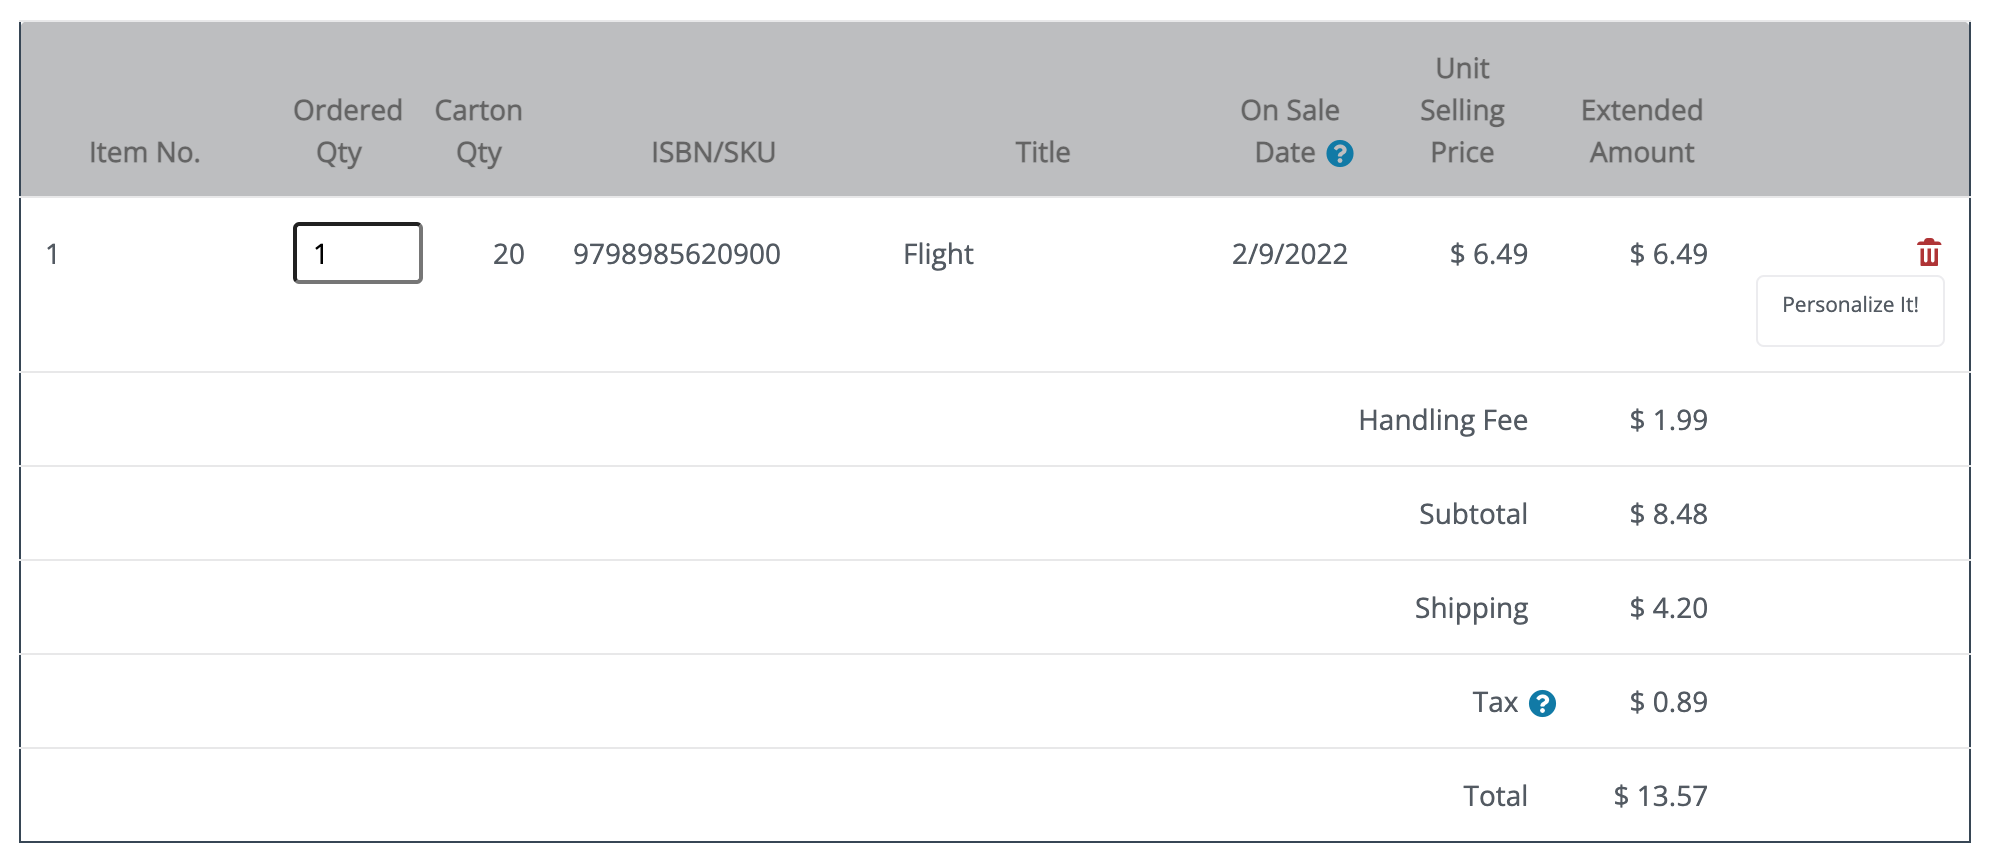Click the ISBN/SKU column header
This screenshot has height=859, width=1990.
click(713, 152)
